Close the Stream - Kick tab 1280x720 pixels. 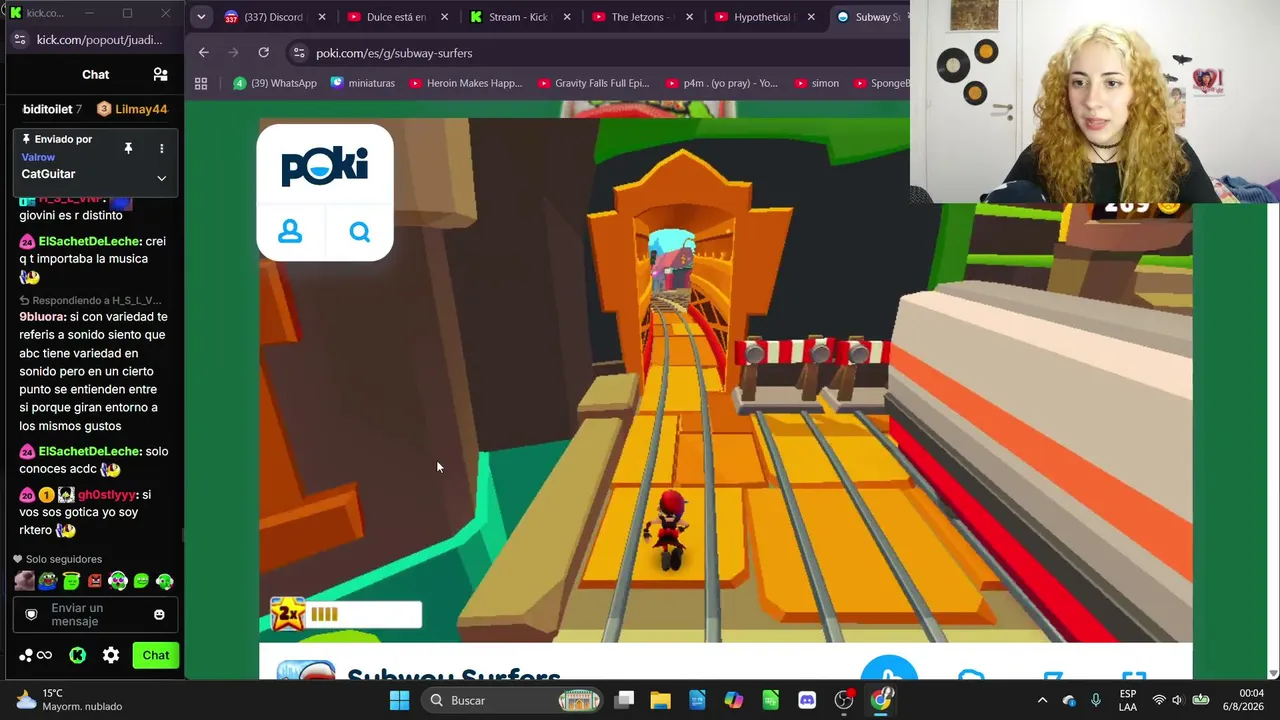pyautogui.click(x=567, y=17)
